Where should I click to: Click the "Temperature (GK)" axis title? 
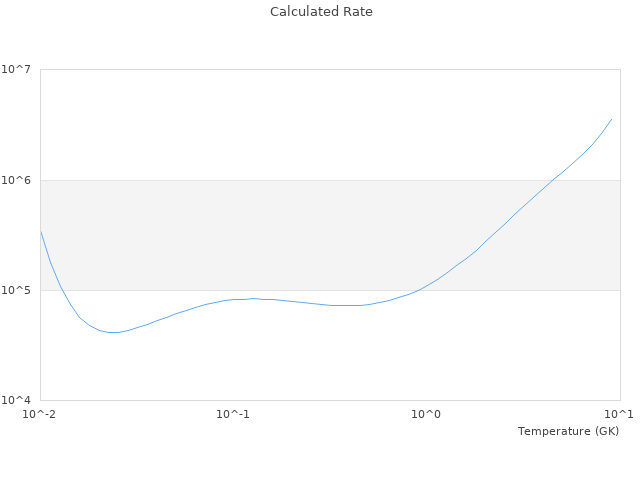568,431
